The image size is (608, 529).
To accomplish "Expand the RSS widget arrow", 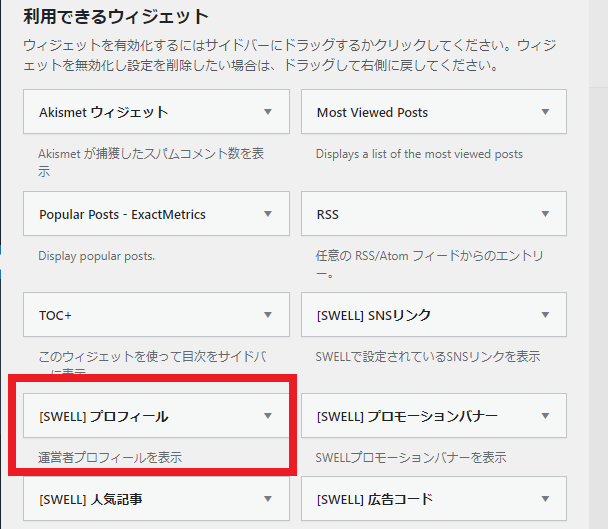I will 545,214.
